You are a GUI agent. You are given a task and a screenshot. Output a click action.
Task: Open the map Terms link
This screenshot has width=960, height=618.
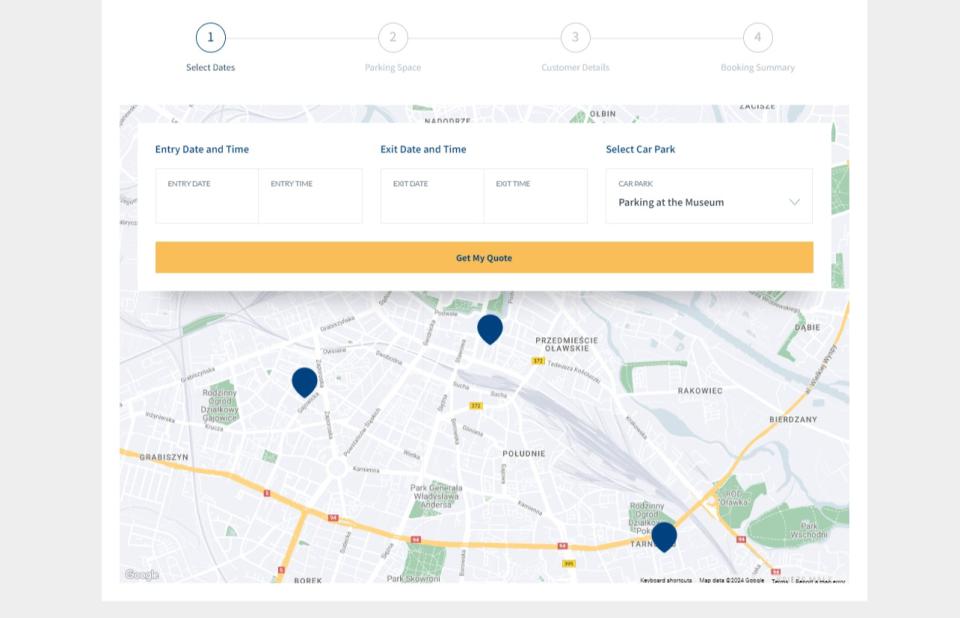coord(780,581)
